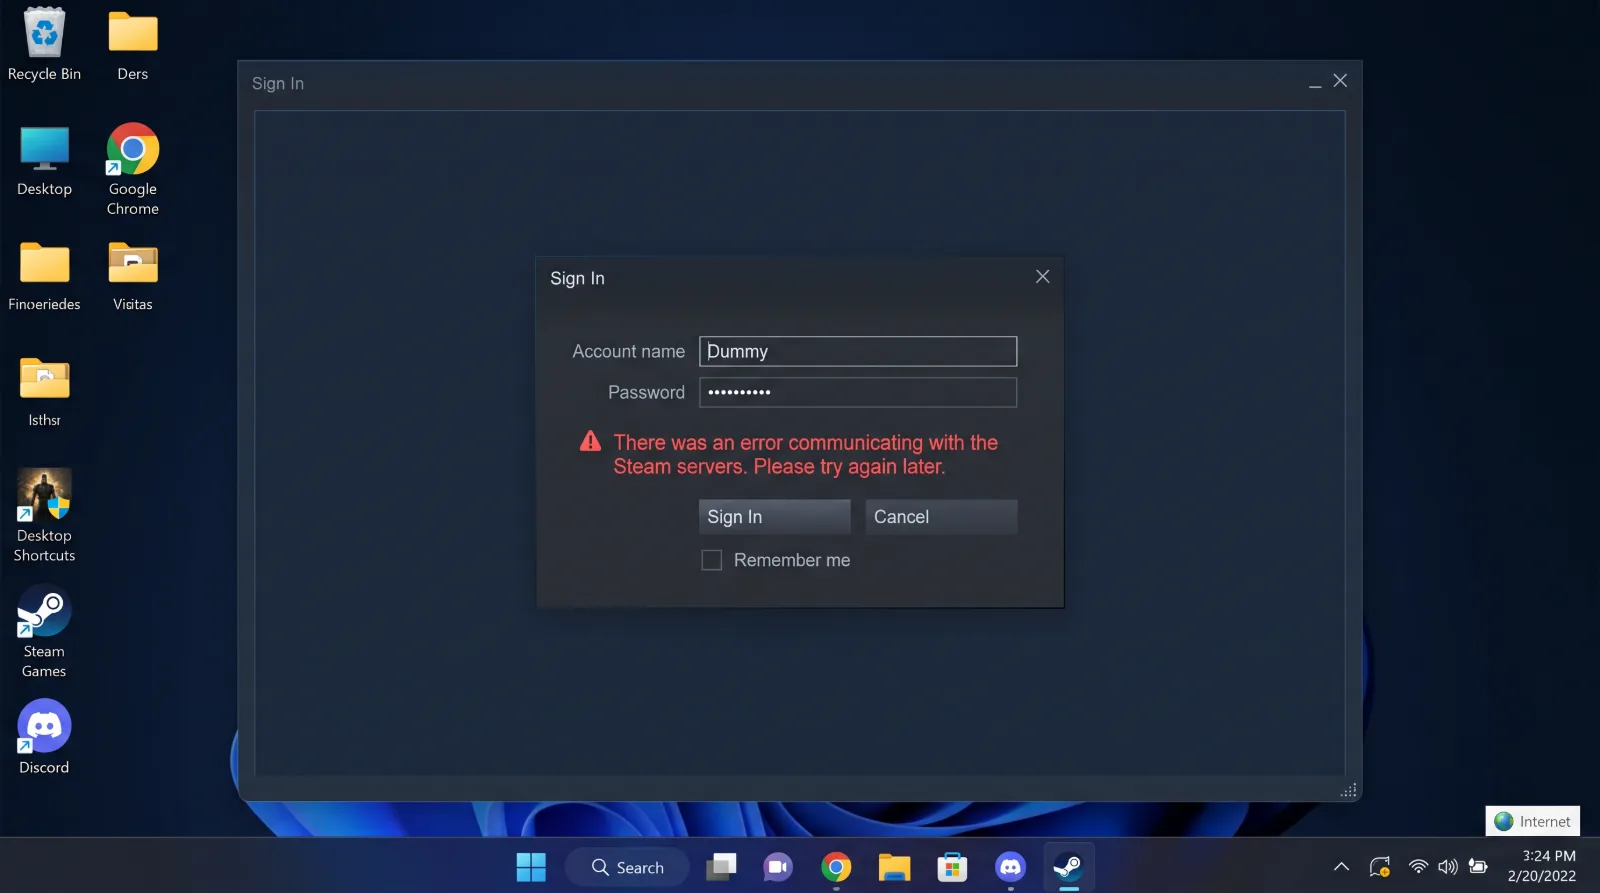
Task: Click the window resize grip corner
Action: 1348,790
